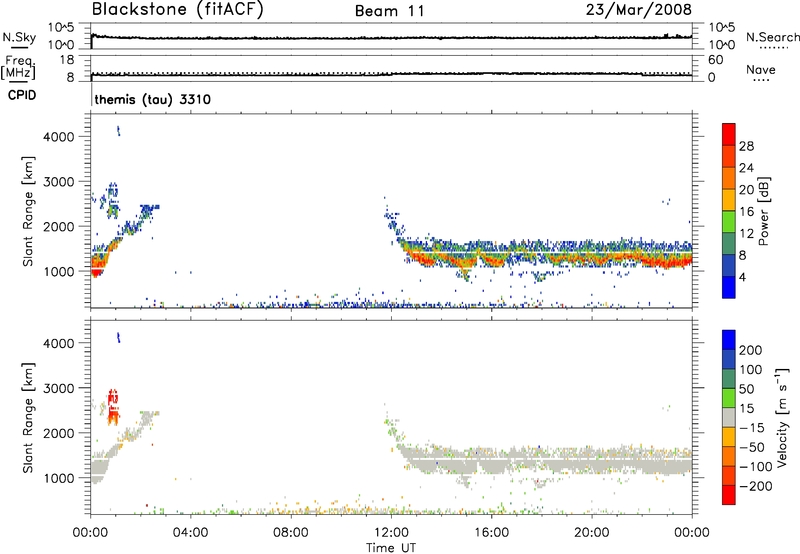This screenshot has height=554, width=800.
Task: Click the N.Sky noise trace line
Action: coord(391,38)
